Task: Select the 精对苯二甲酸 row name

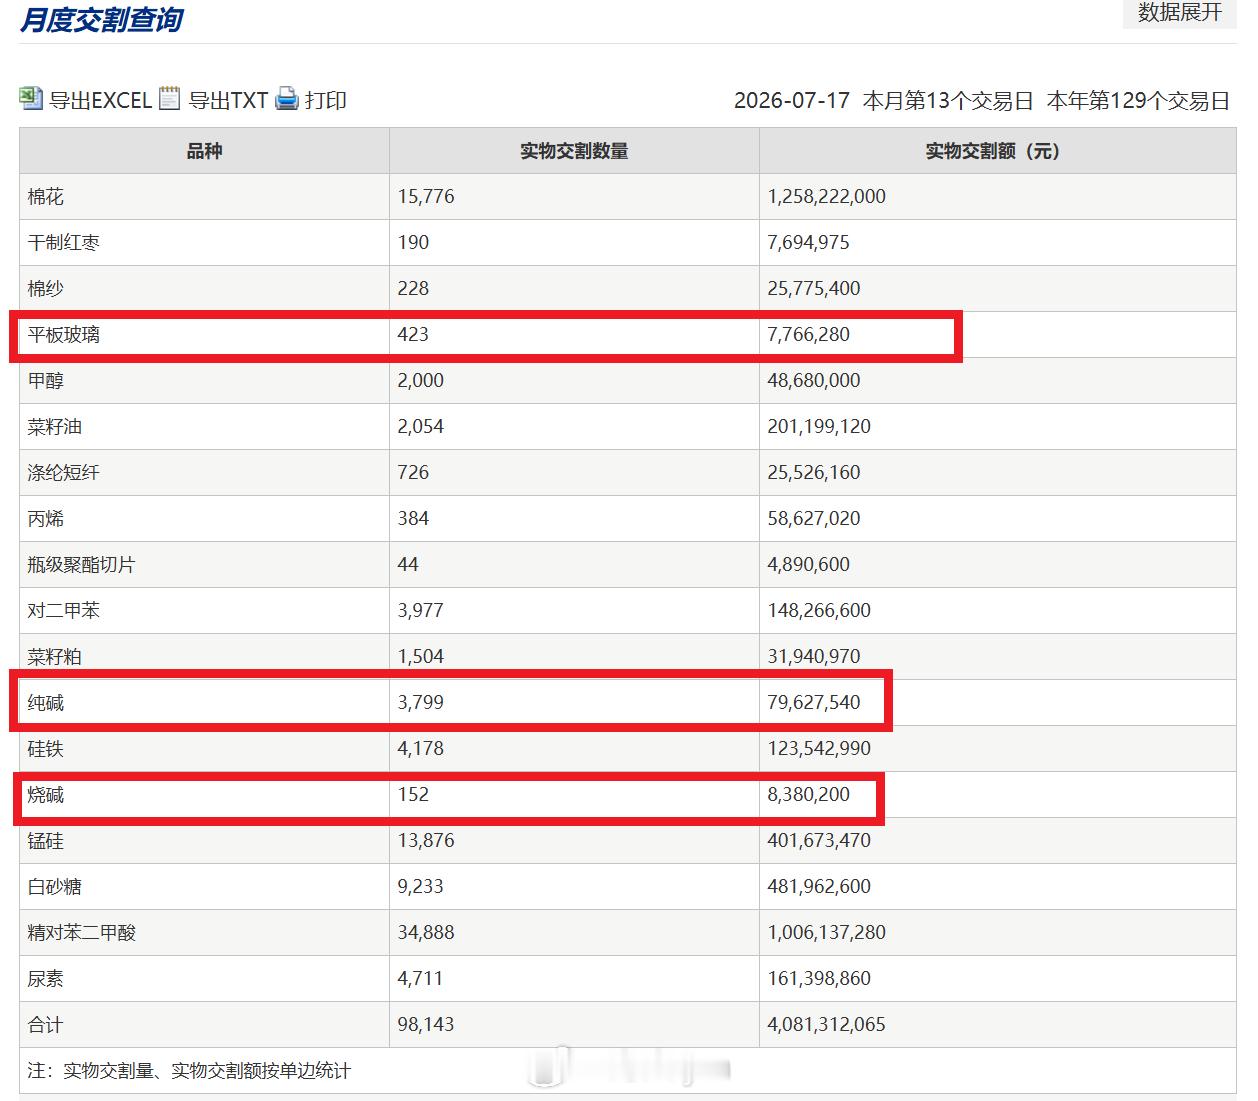Action: coord(81,933)
